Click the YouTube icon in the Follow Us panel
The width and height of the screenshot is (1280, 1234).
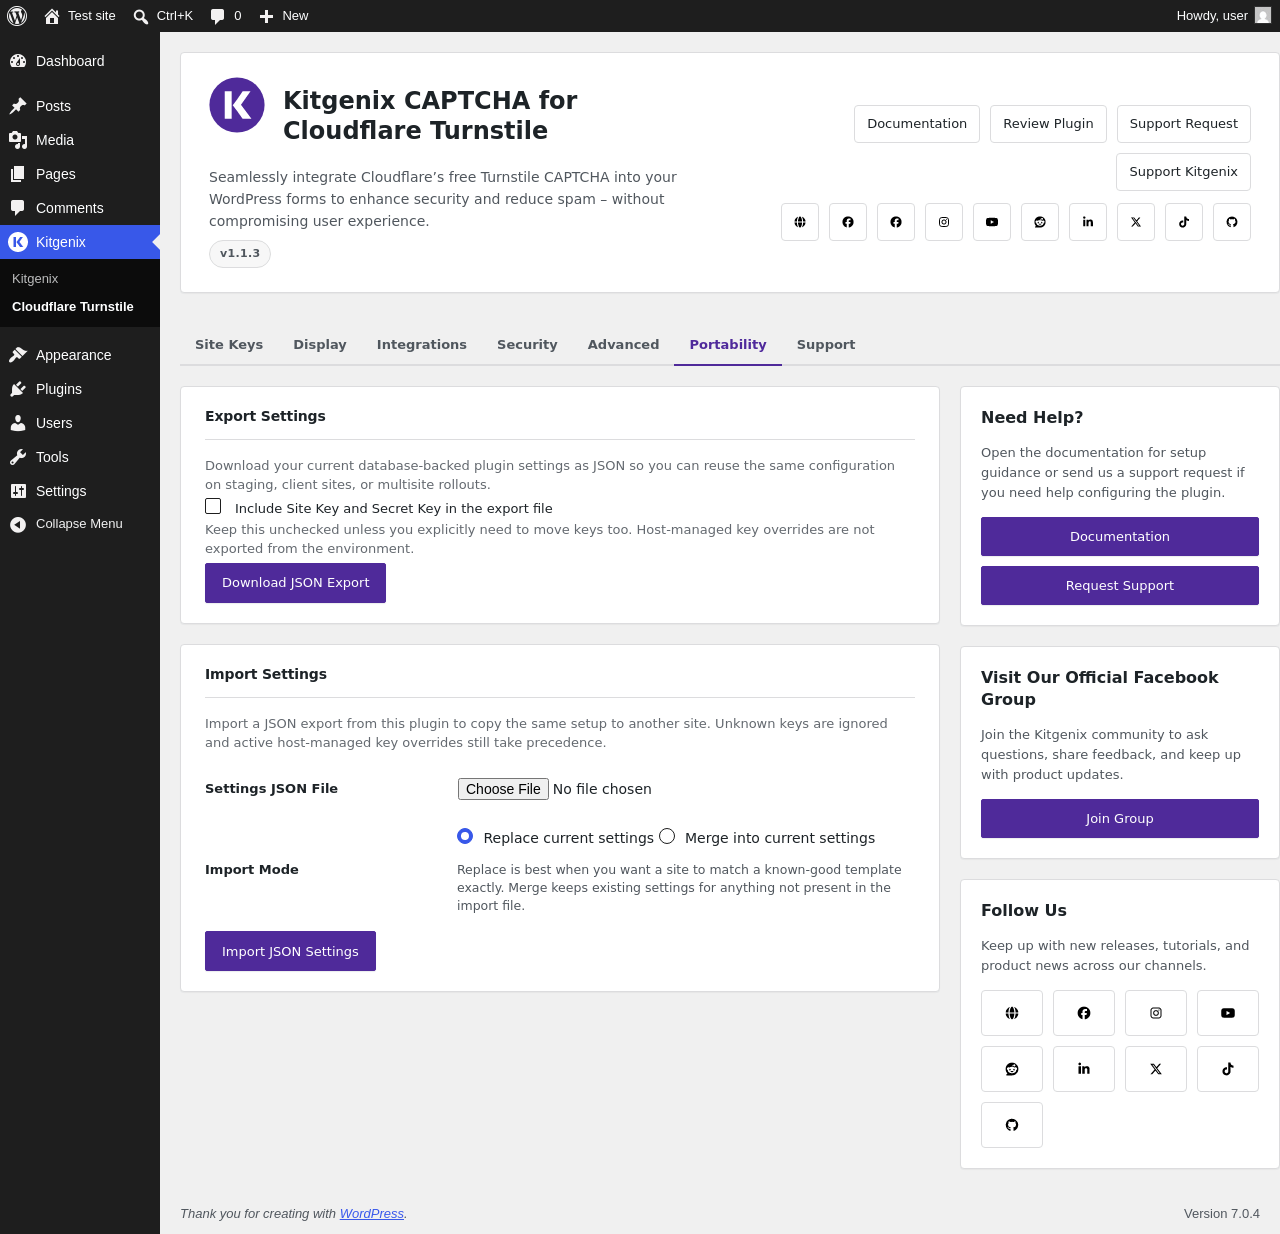tap(1228, 1013)
